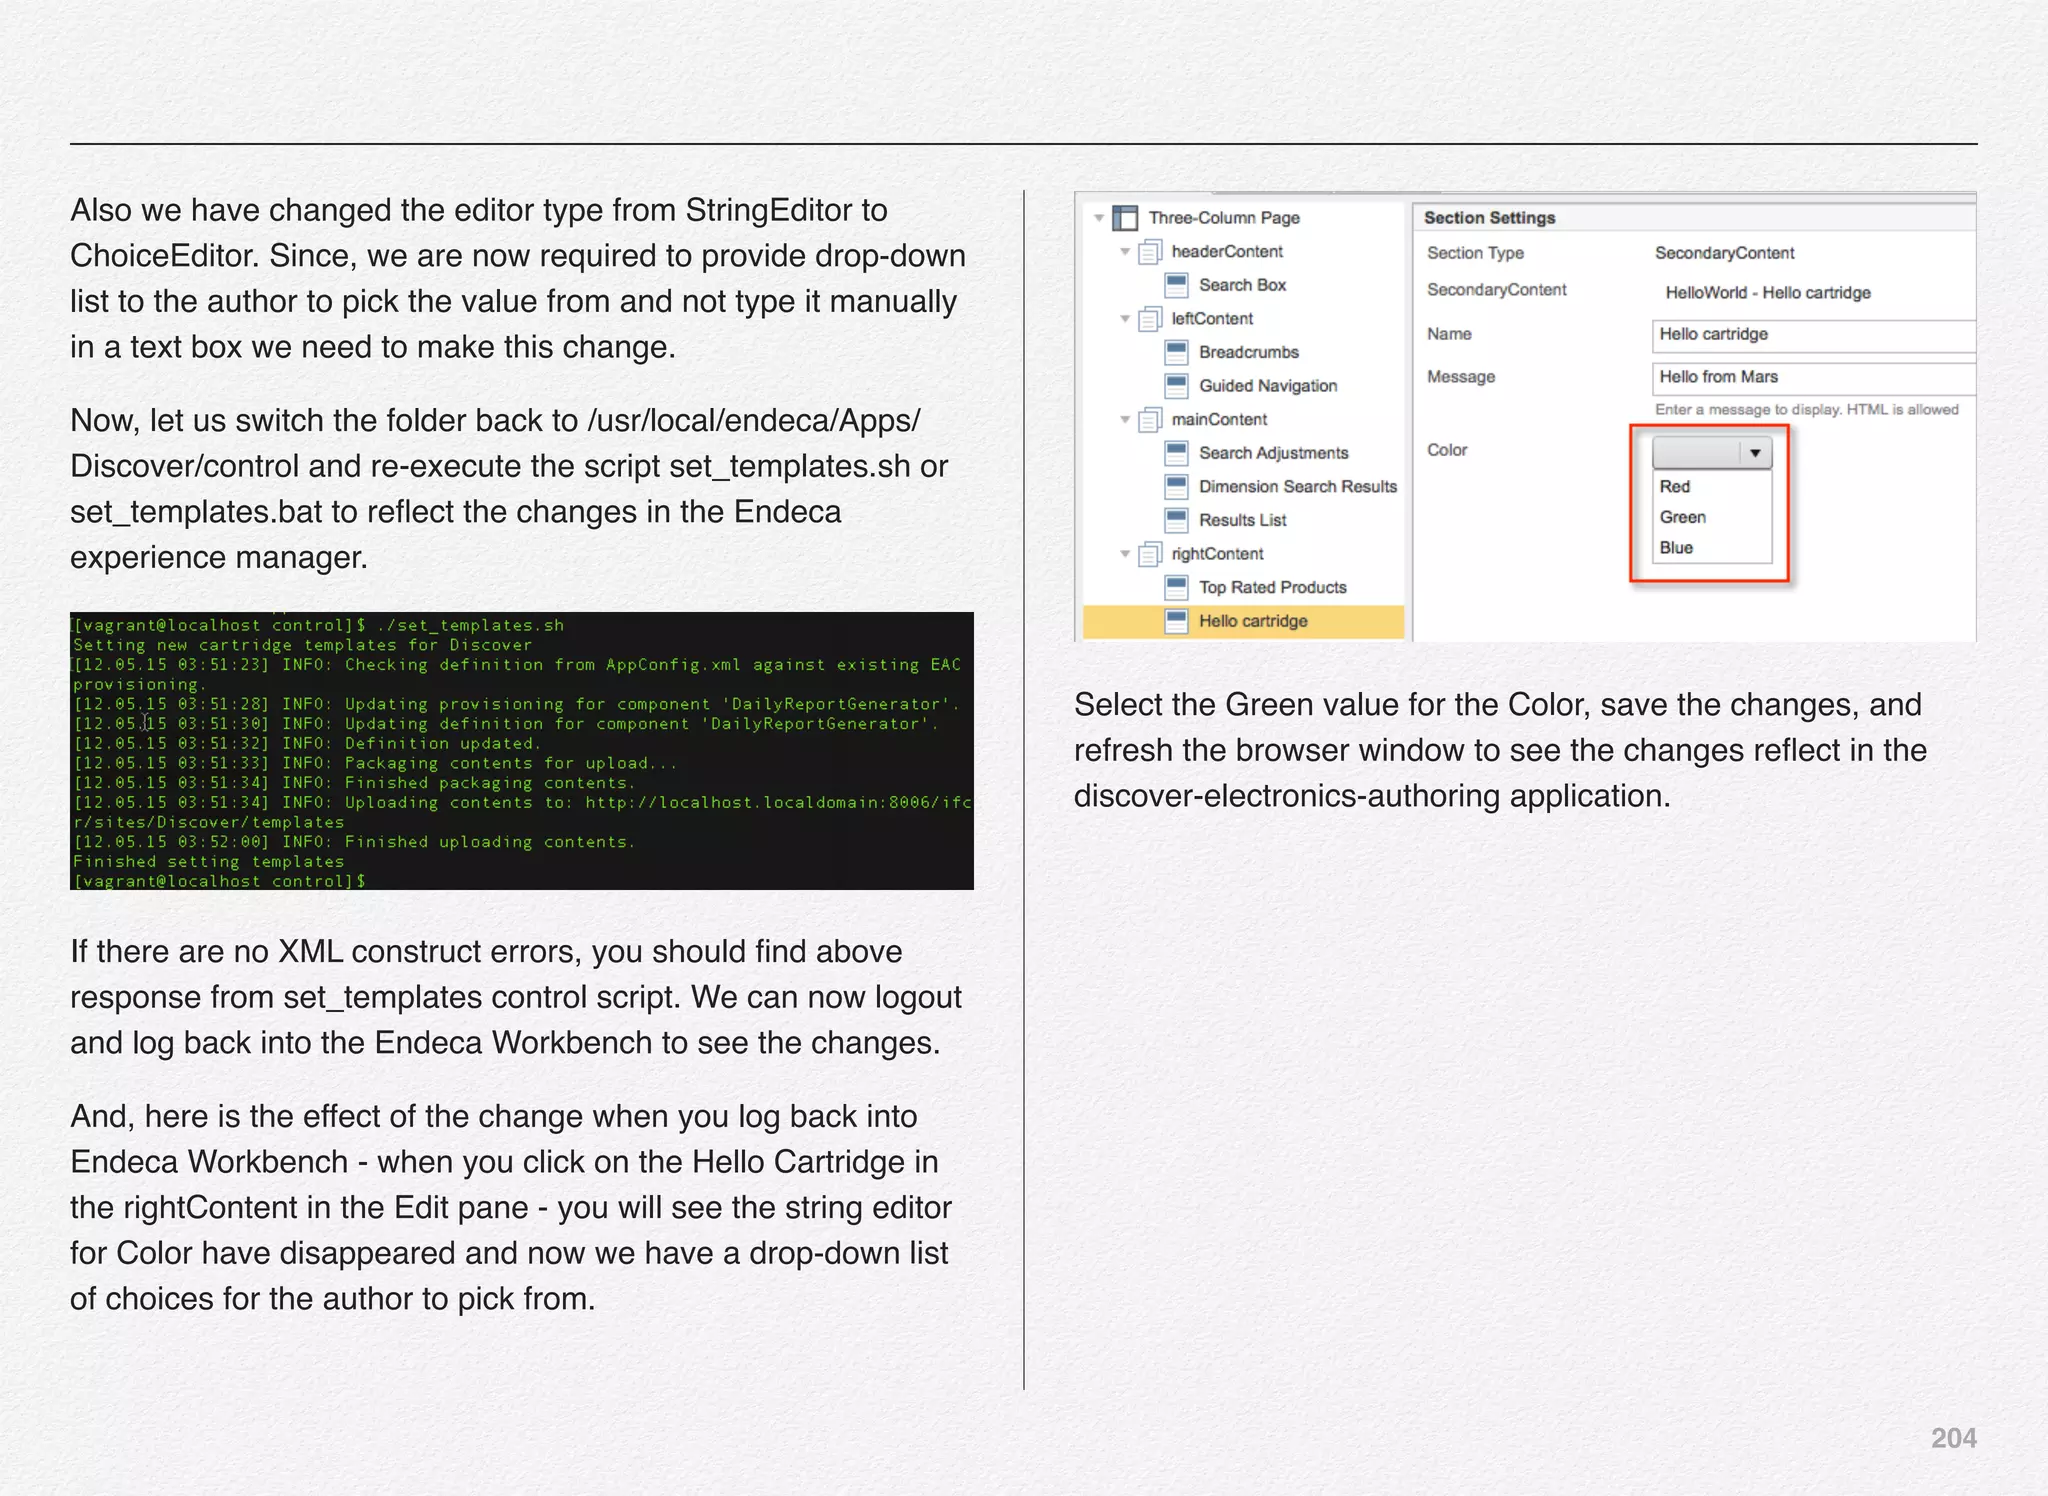Image resolution: width=2048 pixels, height=1496 pixels.
Task: Click the Top Rated Products cartridge icon
Action: pos(1177,587)
